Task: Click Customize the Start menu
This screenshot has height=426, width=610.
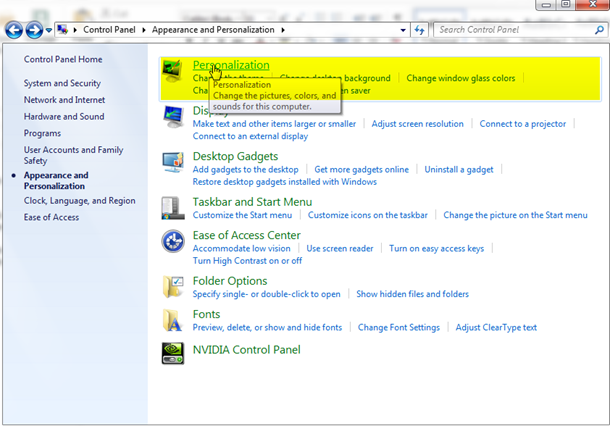Action: 242,215
